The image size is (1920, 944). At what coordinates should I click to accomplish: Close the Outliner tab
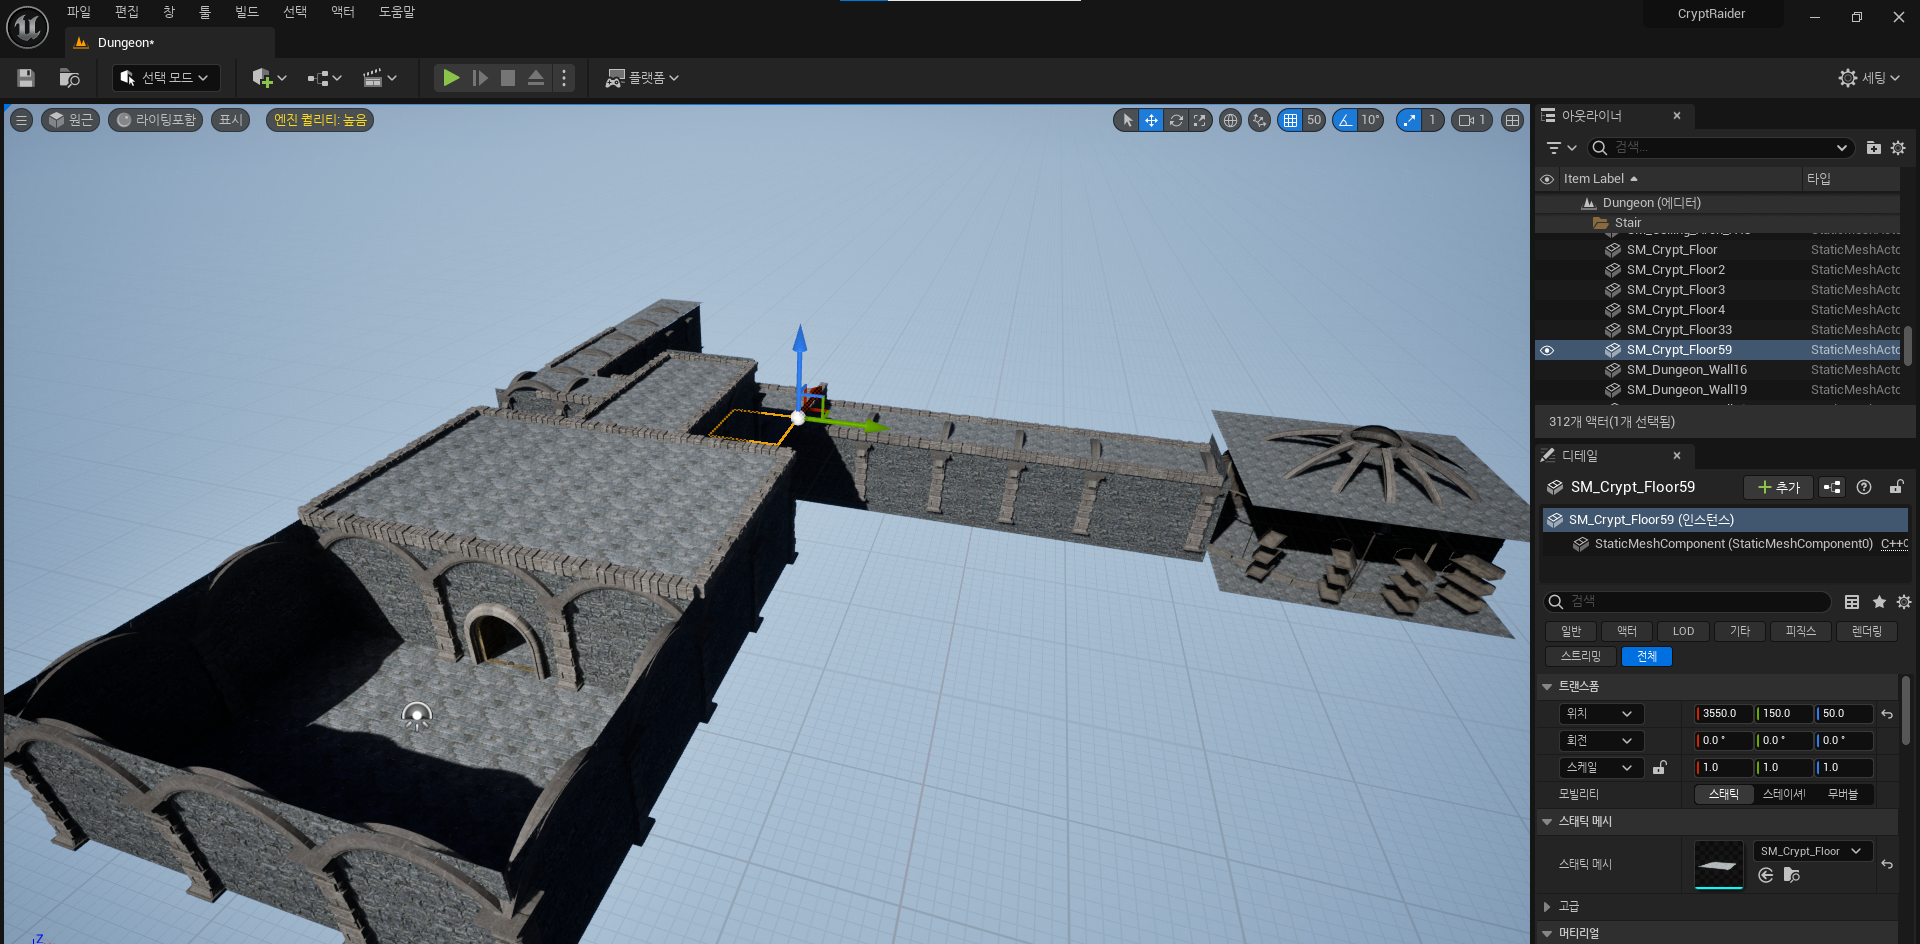pyautogui.click(x=1677, y=116)
